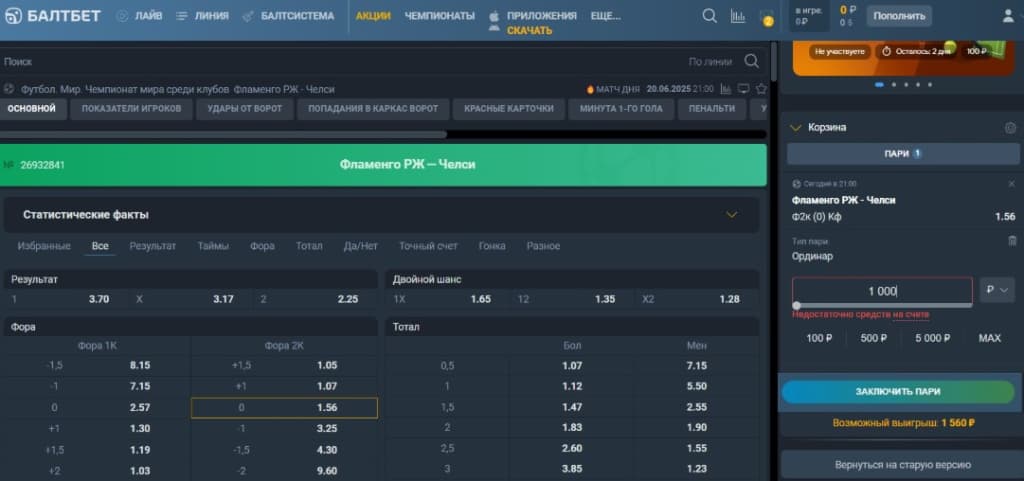Open the ЧЕМПИОНАТЫ menu item
This screenshot has width=1024, height=481.
(440, 16)
